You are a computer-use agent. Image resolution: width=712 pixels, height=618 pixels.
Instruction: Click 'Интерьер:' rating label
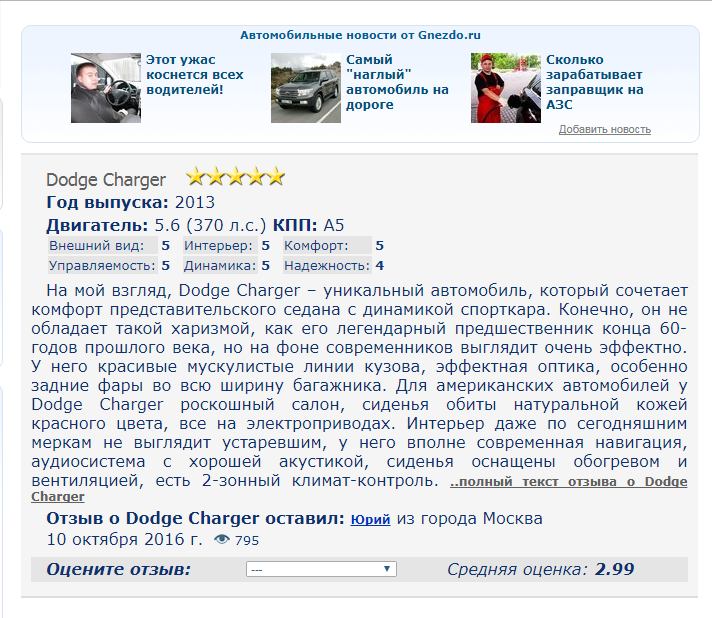(218, 246)
